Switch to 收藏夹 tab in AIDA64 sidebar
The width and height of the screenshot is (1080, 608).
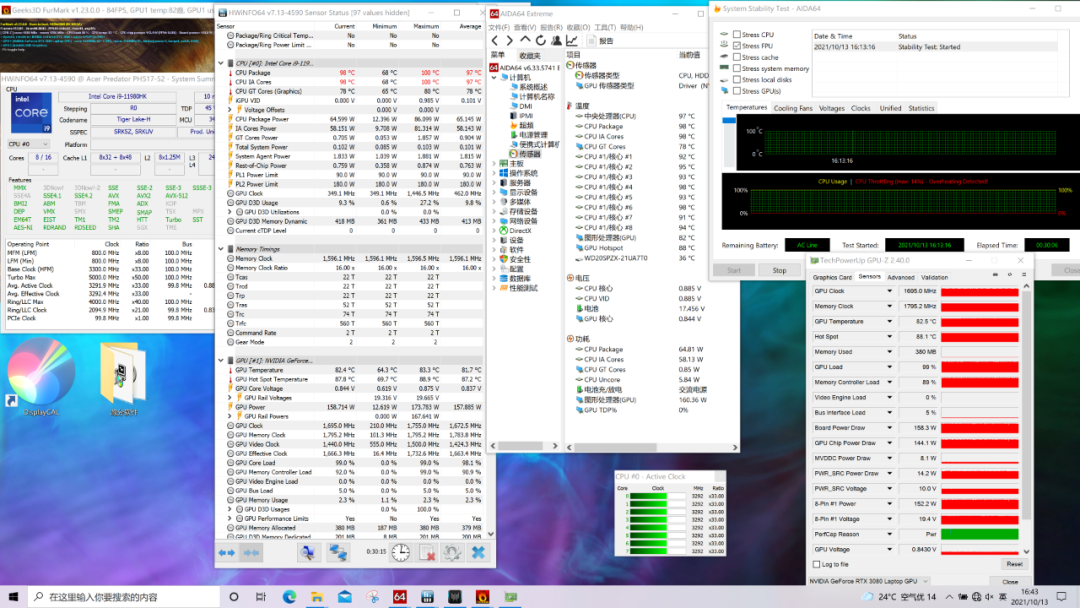(x=530, y=55)
